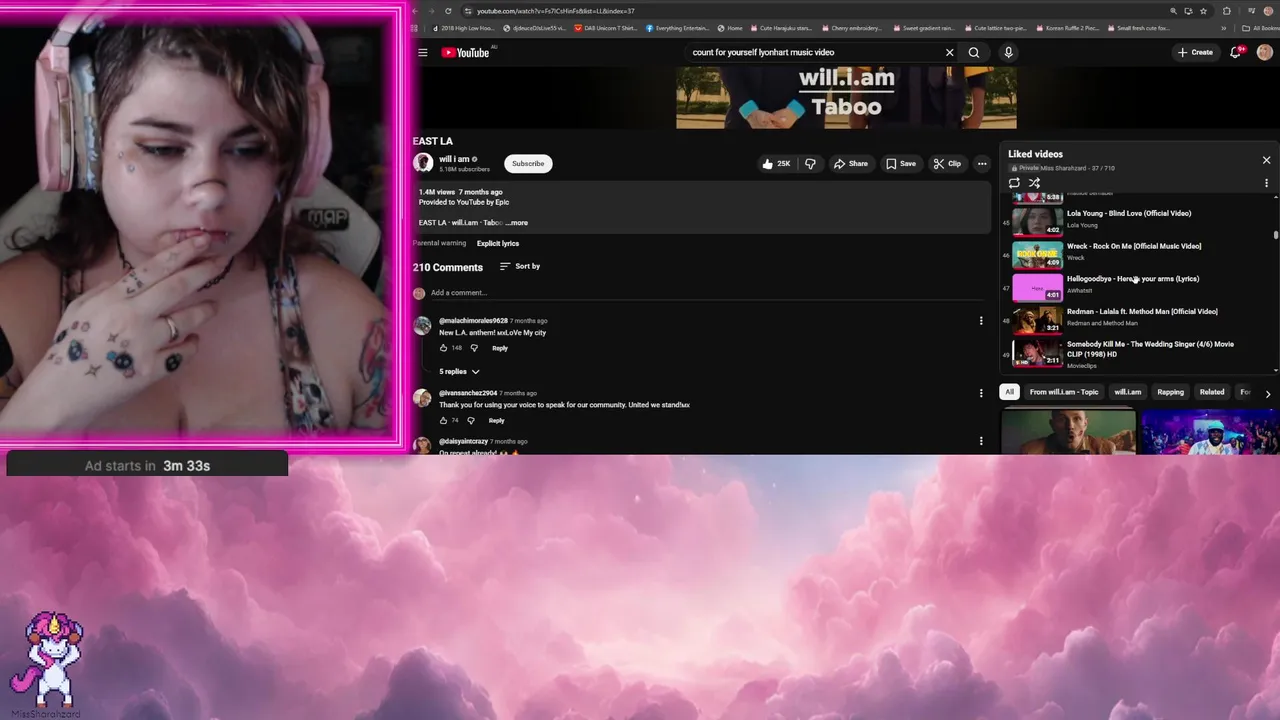Dislike malachimorales9628's comment
This screenshot has width=1280, height=720.
click(x=474, y=348)
